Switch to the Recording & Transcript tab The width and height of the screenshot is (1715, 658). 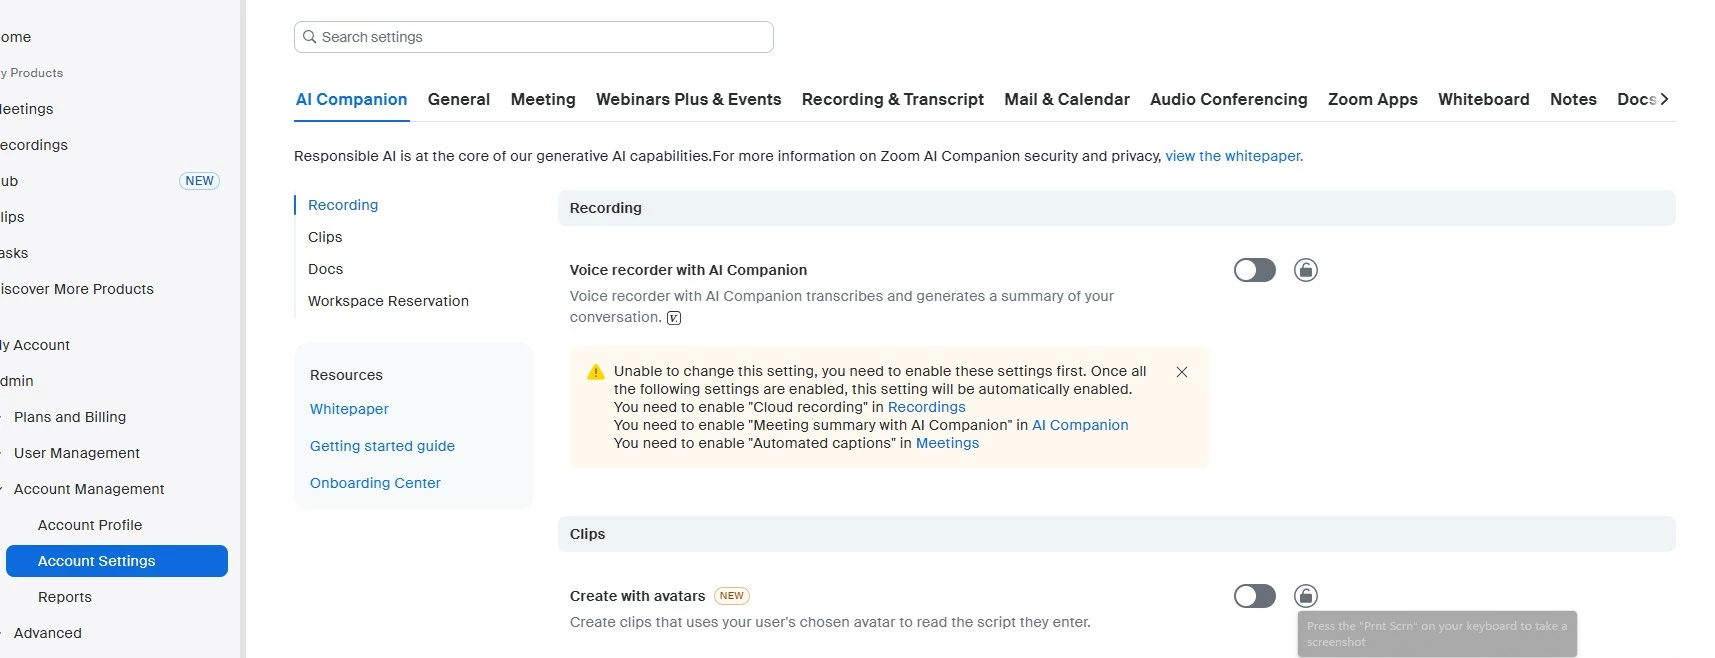tap(892, 99)
